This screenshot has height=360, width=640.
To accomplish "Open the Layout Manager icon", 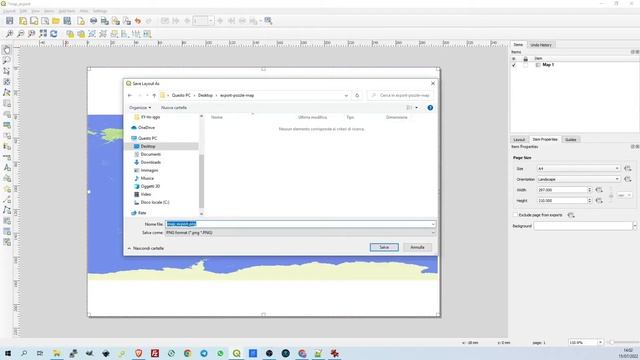I will tap(45, 21).
